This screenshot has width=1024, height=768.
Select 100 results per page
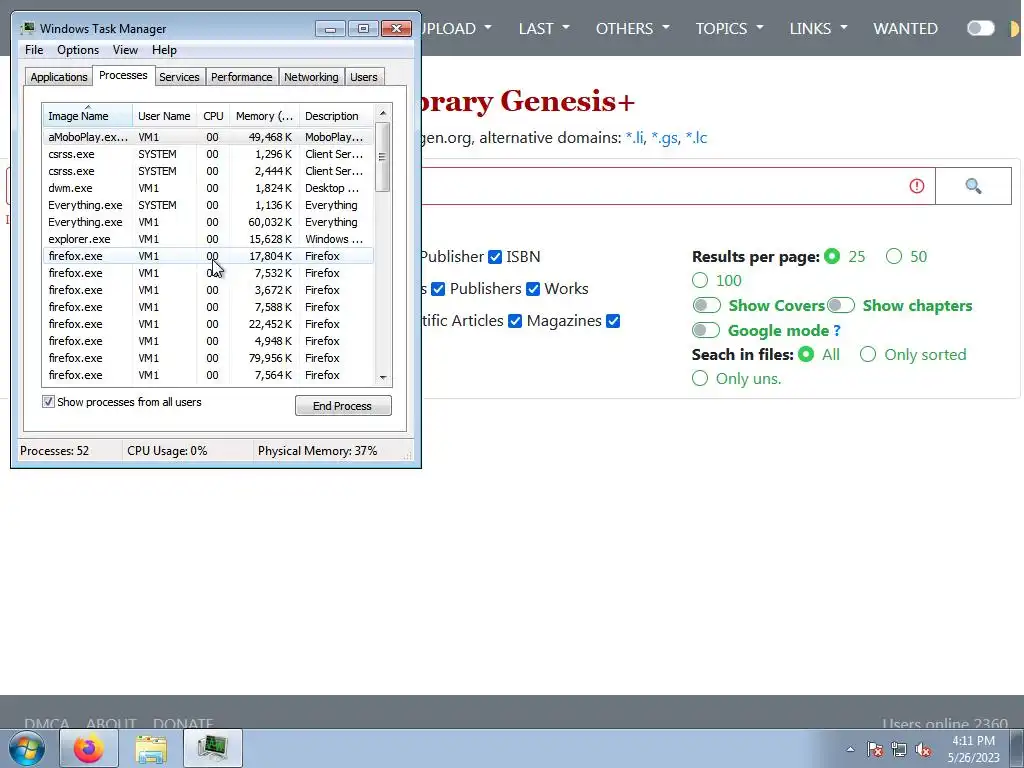point(700,280)
